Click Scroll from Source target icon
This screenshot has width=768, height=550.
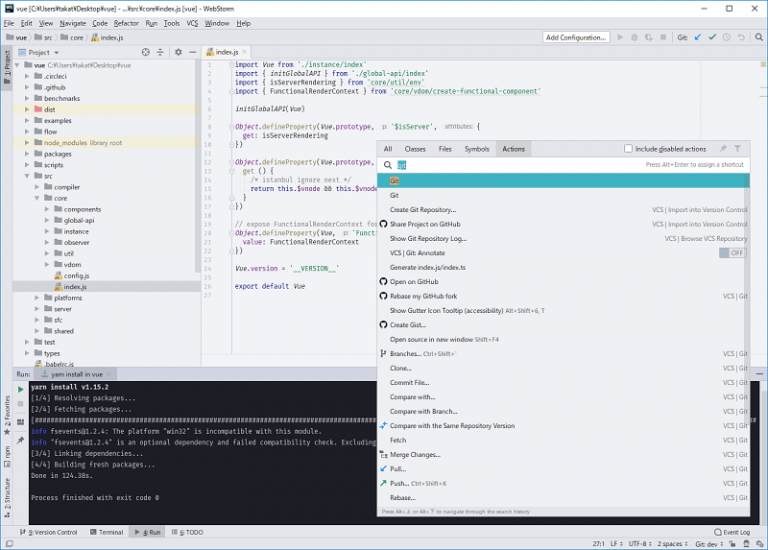pyautogui.click(x=145, y=52)
